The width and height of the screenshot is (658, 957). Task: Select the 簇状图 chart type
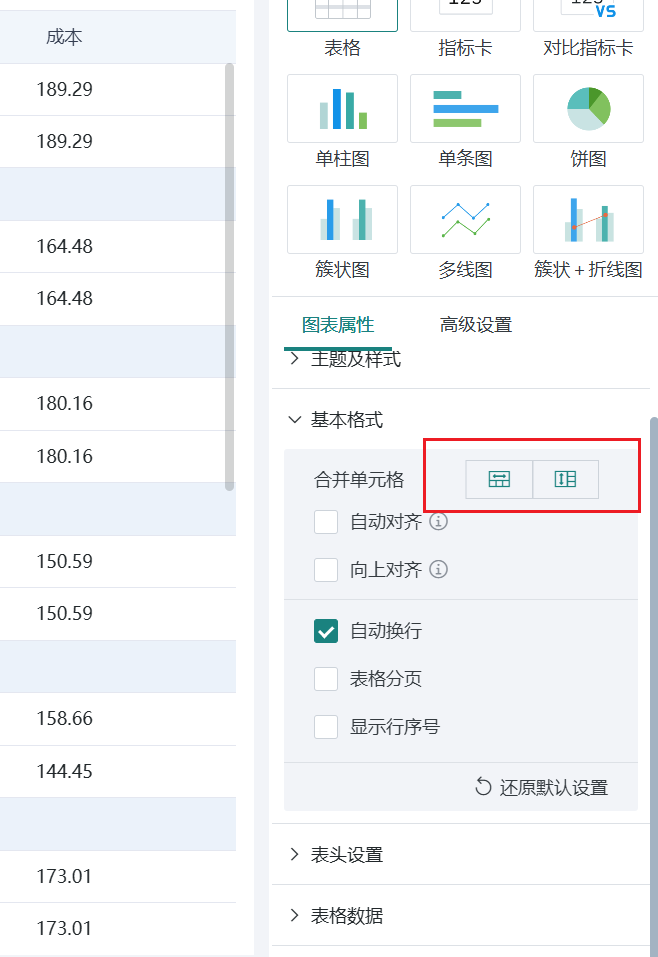[x=342, y=219]
